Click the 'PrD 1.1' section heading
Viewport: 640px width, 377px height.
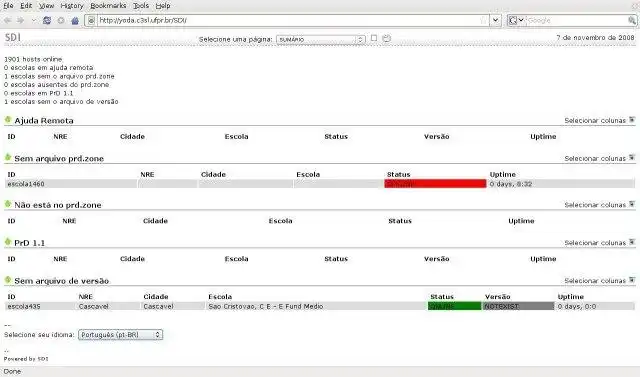[29, 243]
